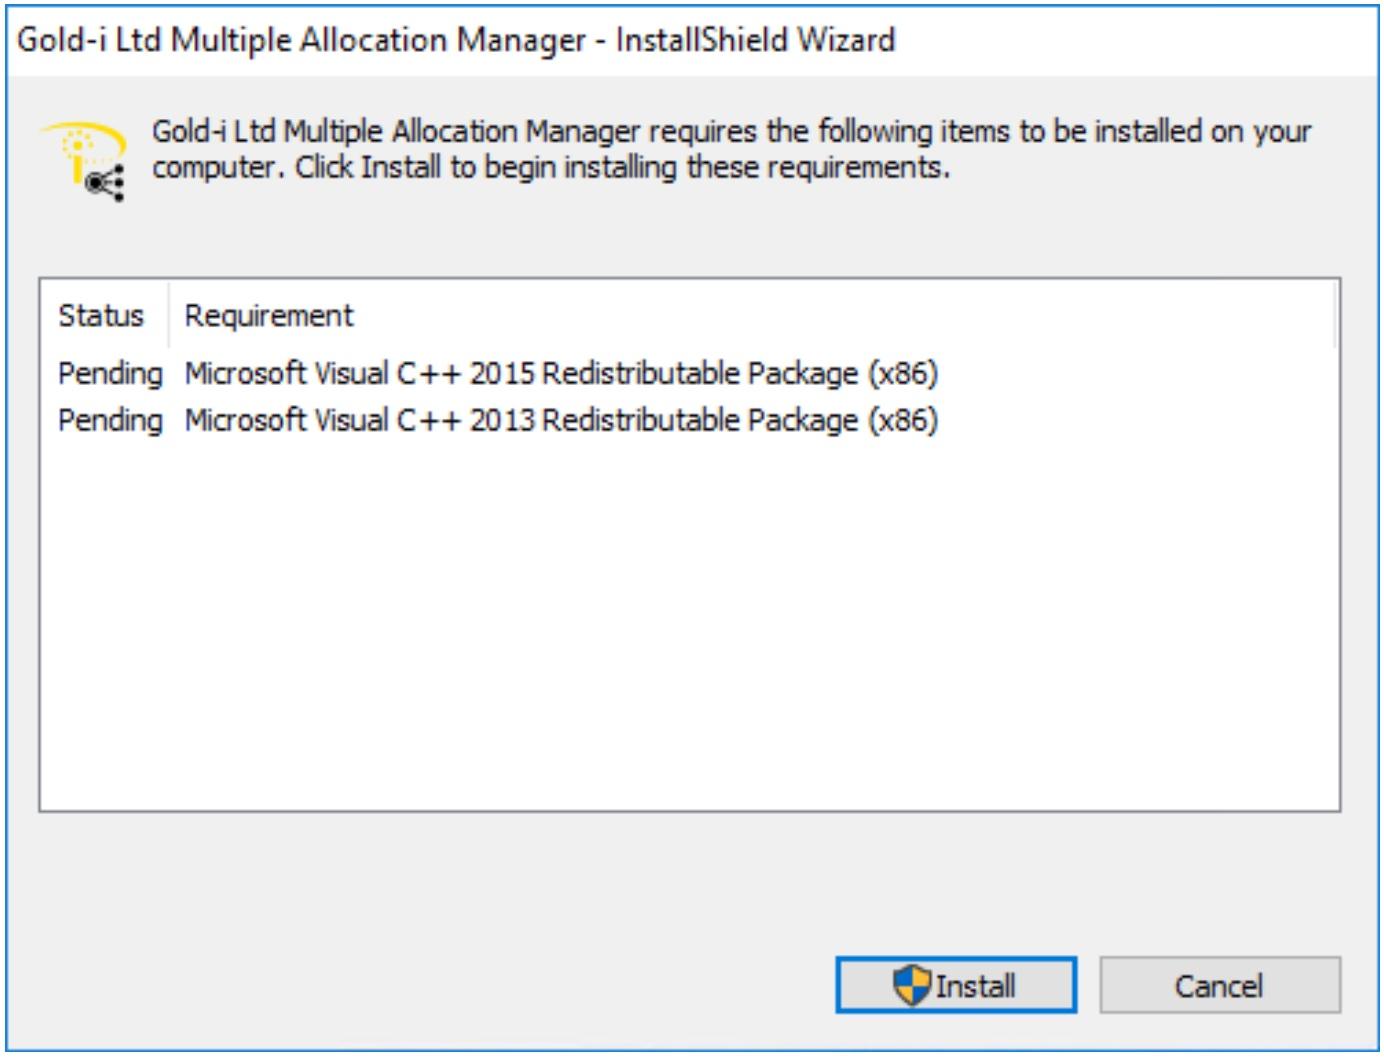Click the word Install beside the shield

975,986
